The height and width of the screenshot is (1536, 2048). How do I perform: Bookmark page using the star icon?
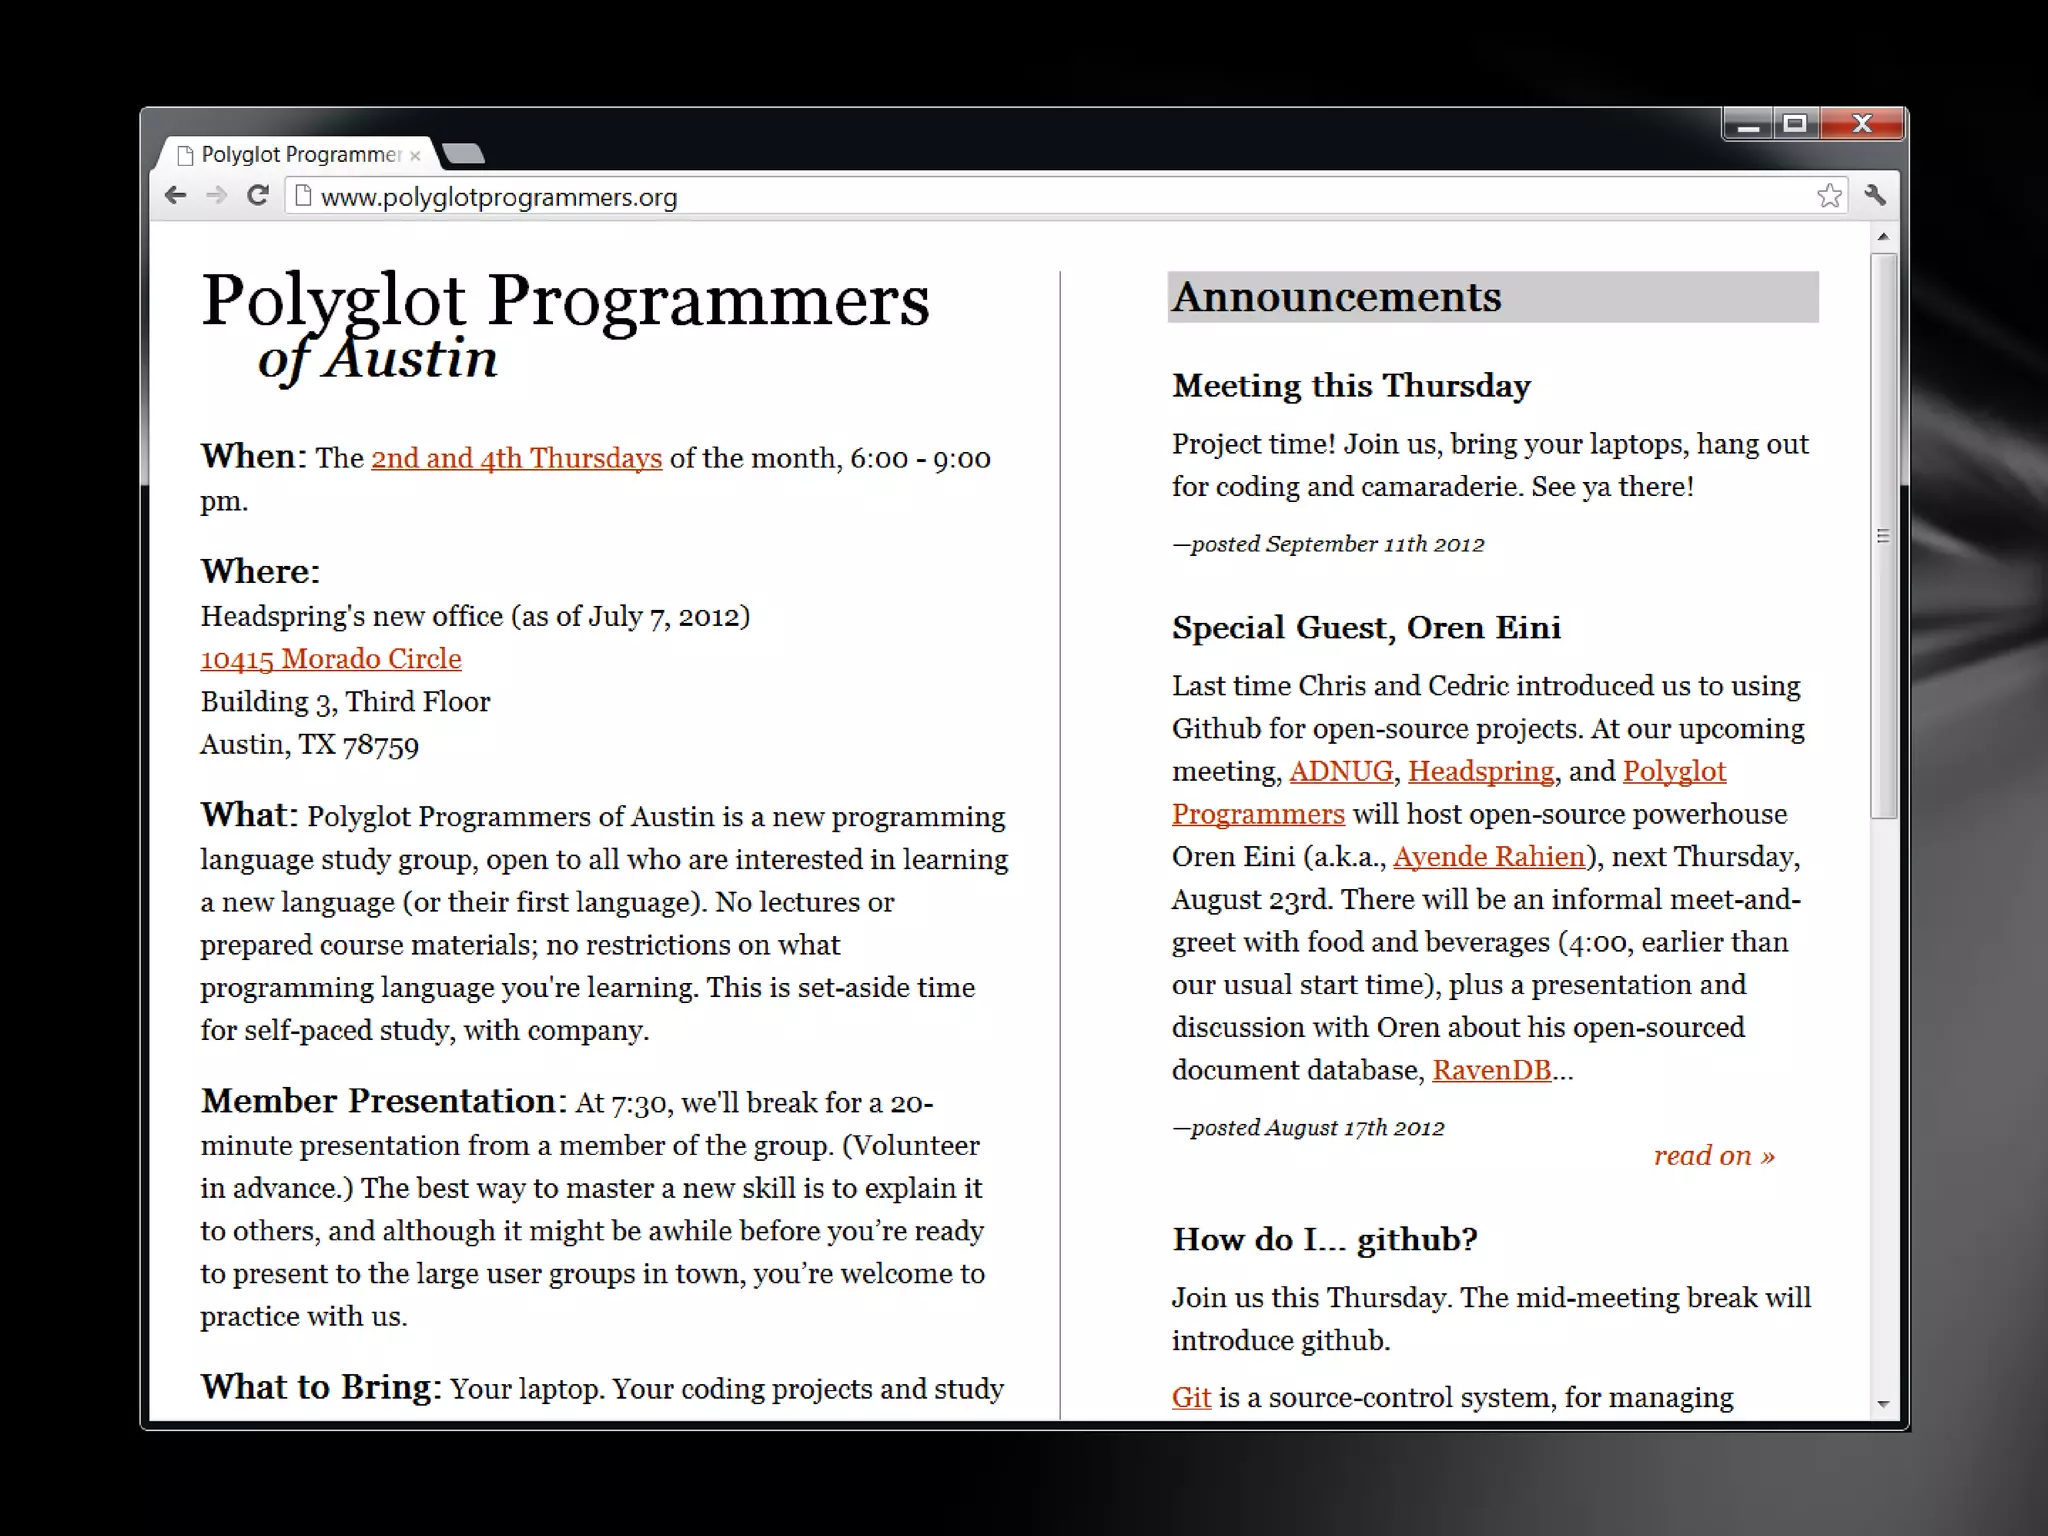[x=1829, y=196]
